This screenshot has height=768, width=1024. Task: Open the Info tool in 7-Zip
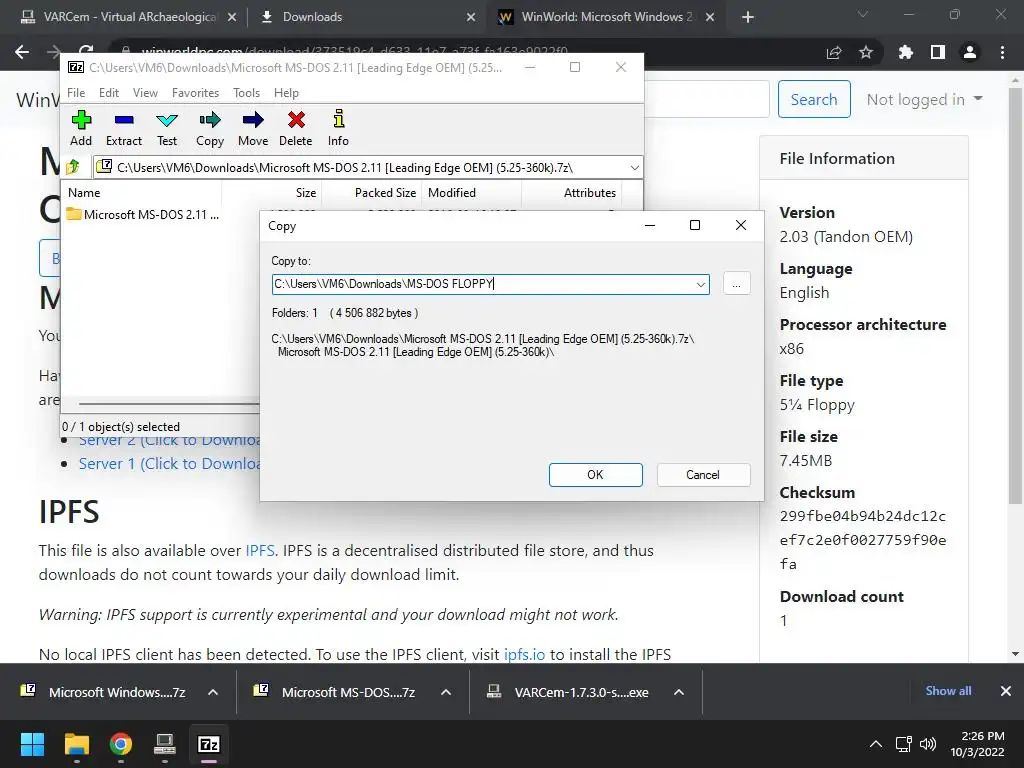coord(338,129)
